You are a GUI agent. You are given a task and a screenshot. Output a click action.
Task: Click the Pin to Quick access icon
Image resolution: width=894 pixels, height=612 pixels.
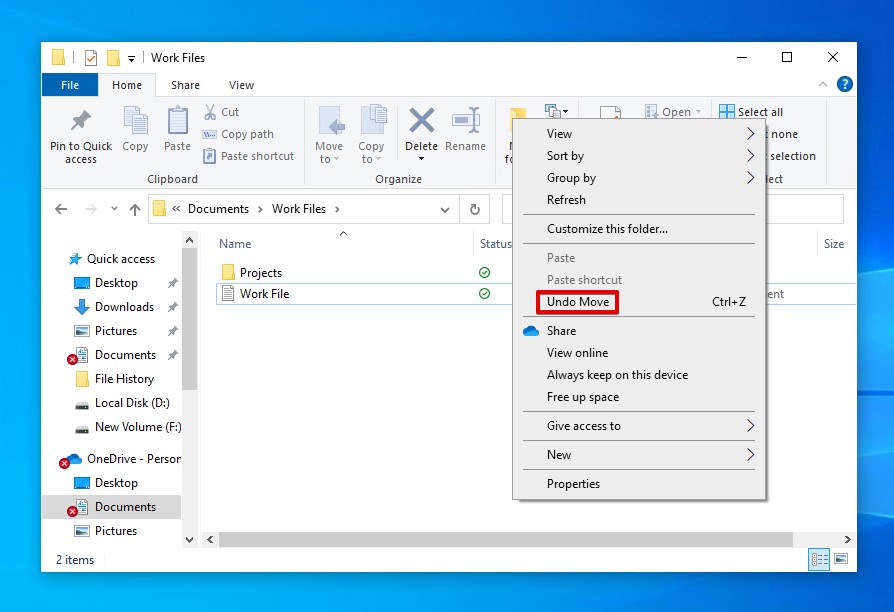pos(80,122)
